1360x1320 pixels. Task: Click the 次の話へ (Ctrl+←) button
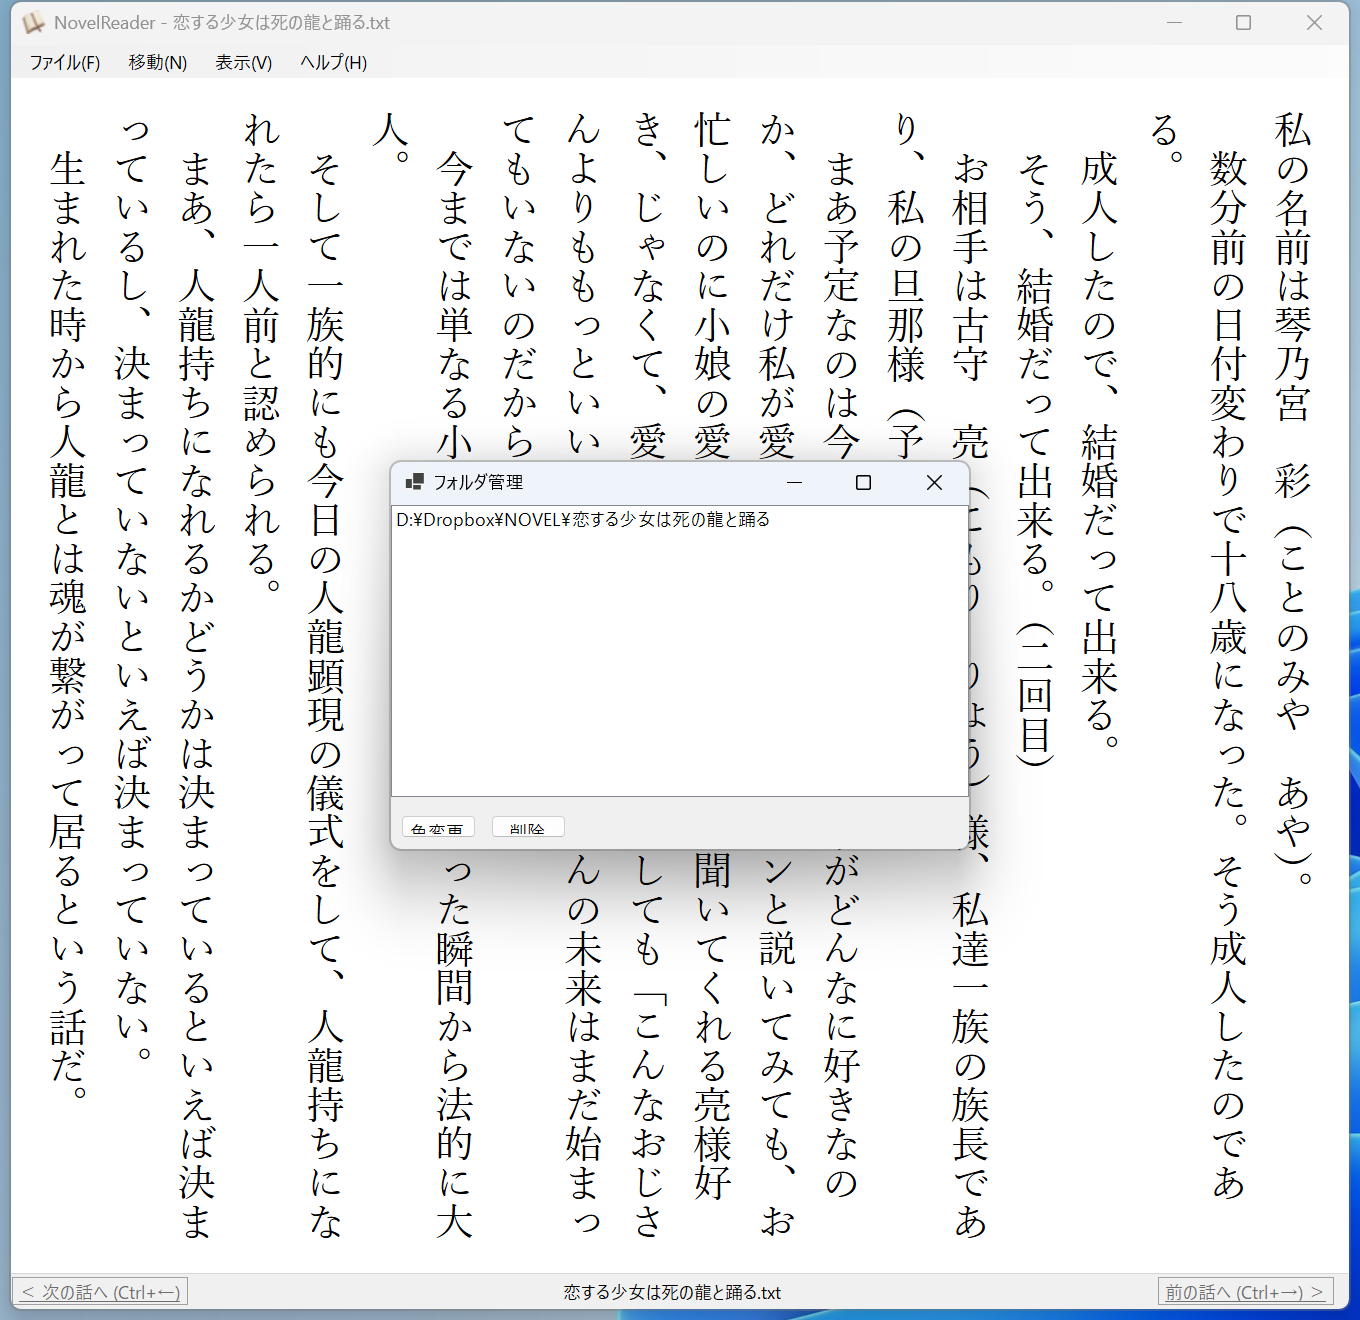tap(100, 1292)
